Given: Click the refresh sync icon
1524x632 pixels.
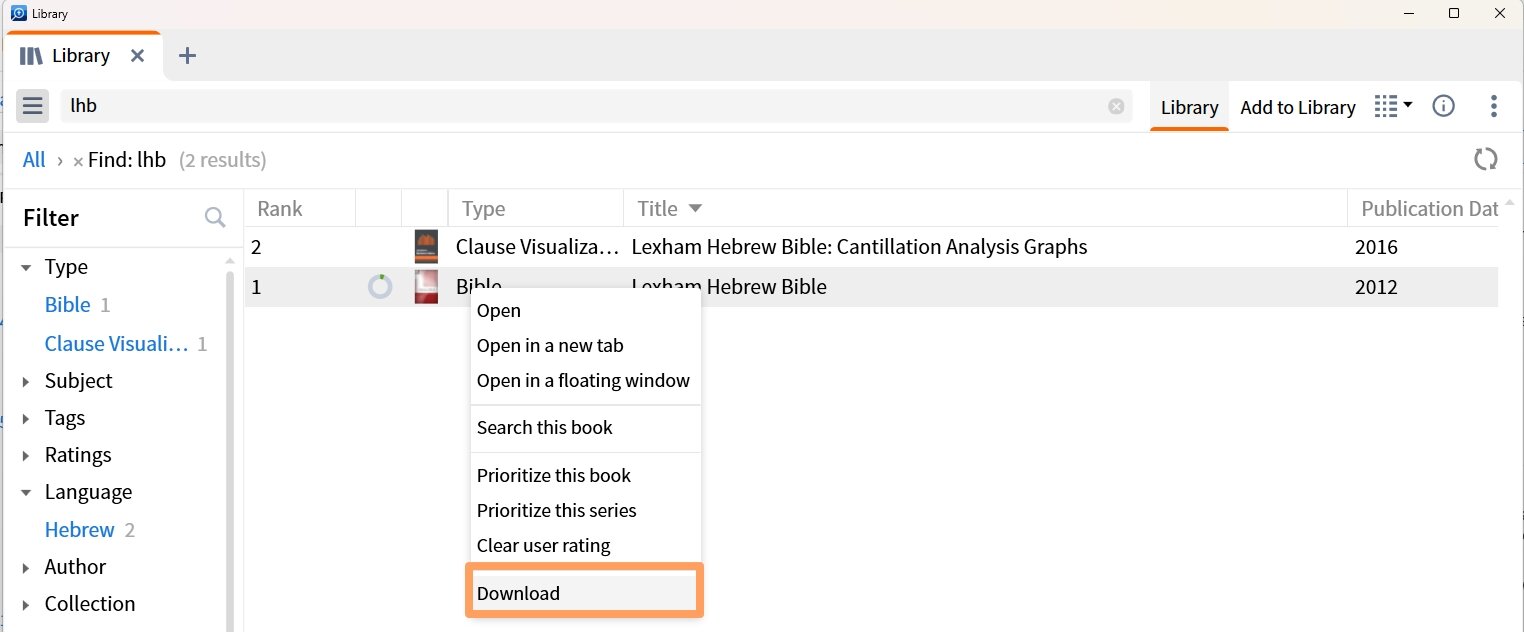Looking at the screenshot, I should pos(1486,159).
